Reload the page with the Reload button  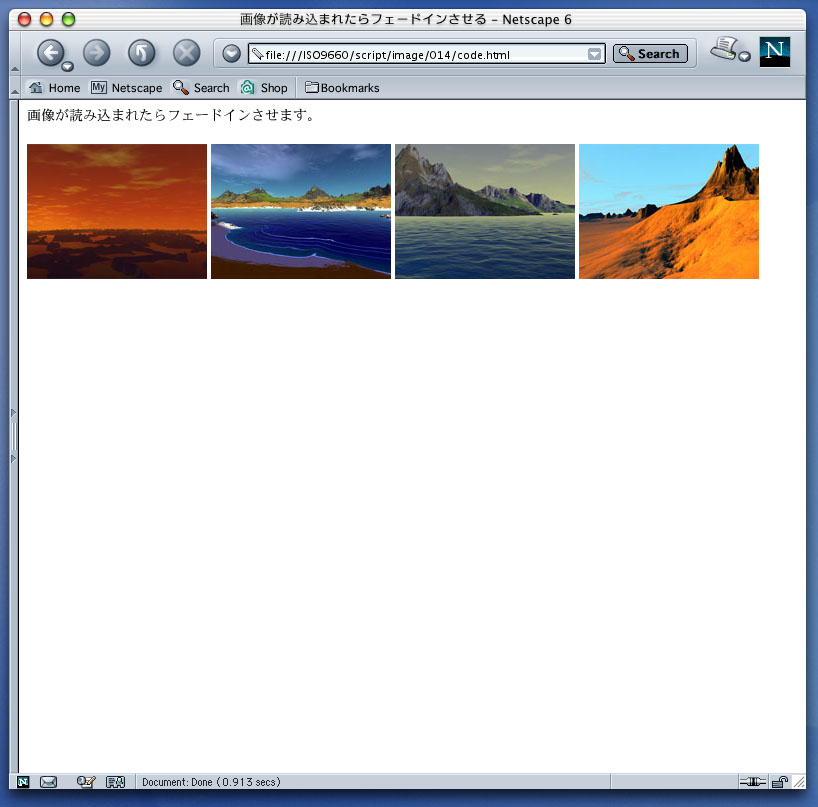coord(141,53)
